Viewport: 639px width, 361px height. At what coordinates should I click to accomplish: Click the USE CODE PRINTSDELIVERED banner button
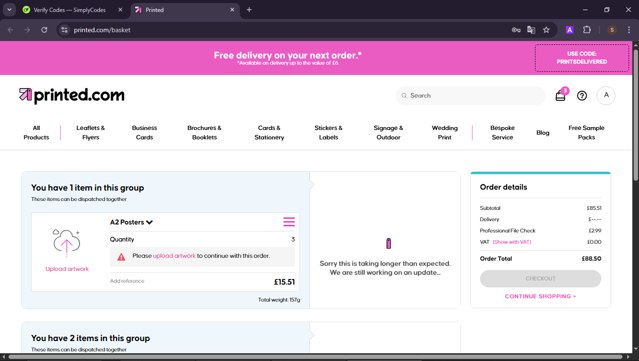pyautogui.click(x=582, y=58)
